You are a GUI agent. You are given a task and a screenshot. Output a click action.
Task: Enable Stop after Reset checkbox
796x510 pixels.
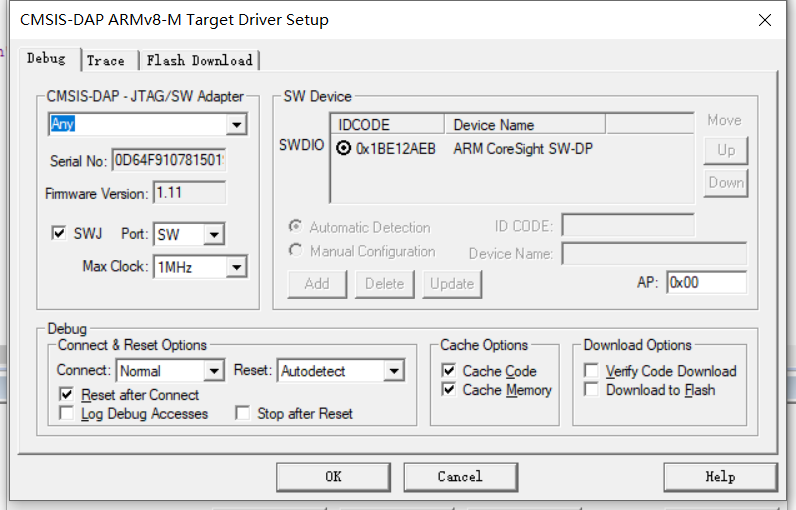(x=243, y=413)
